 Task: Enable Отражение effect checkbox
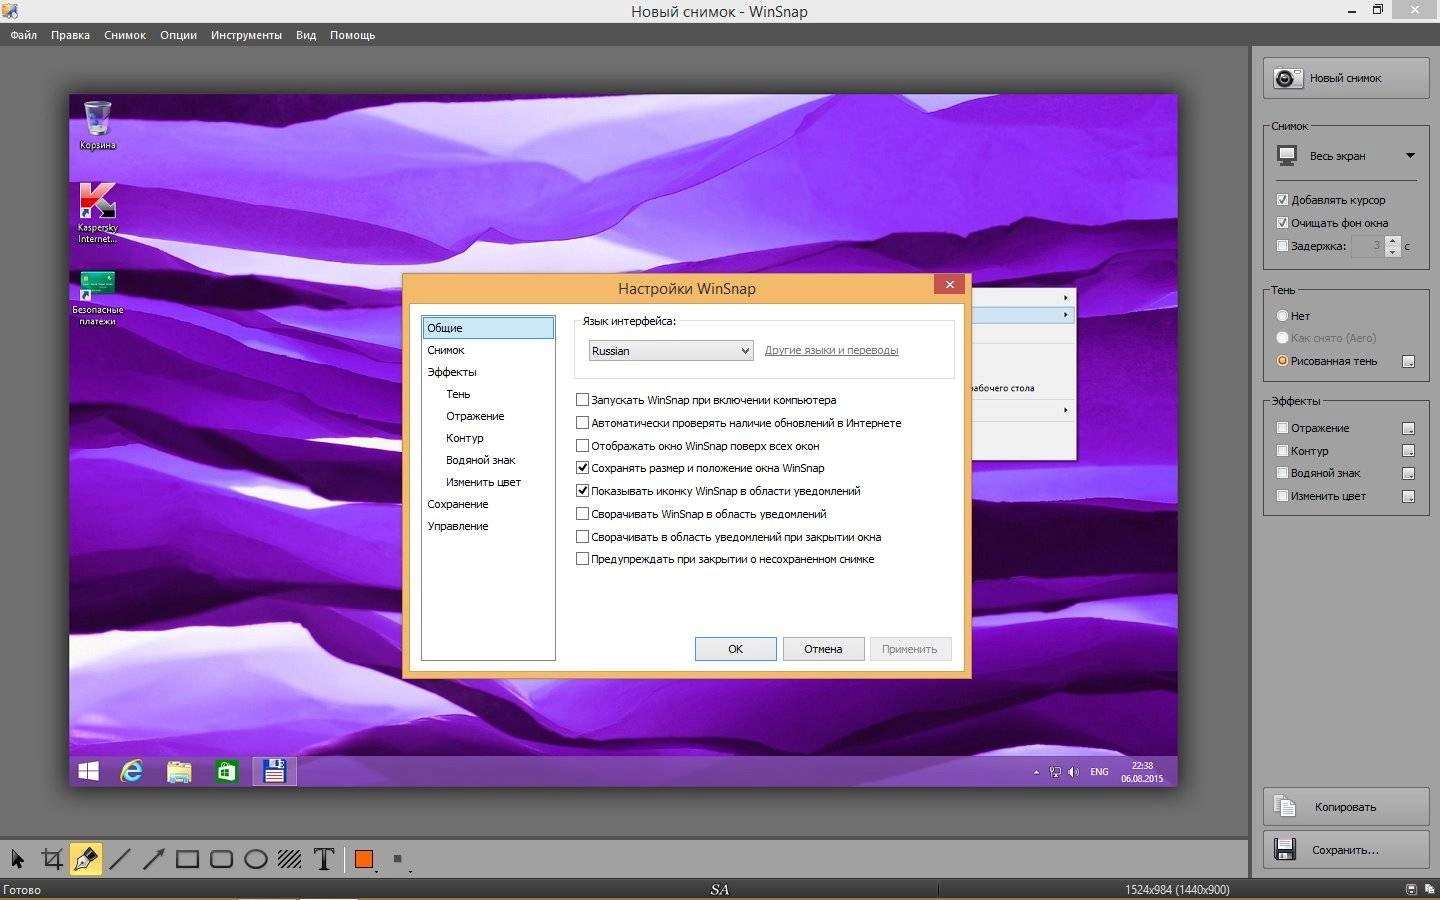[x=1282, y=428]
